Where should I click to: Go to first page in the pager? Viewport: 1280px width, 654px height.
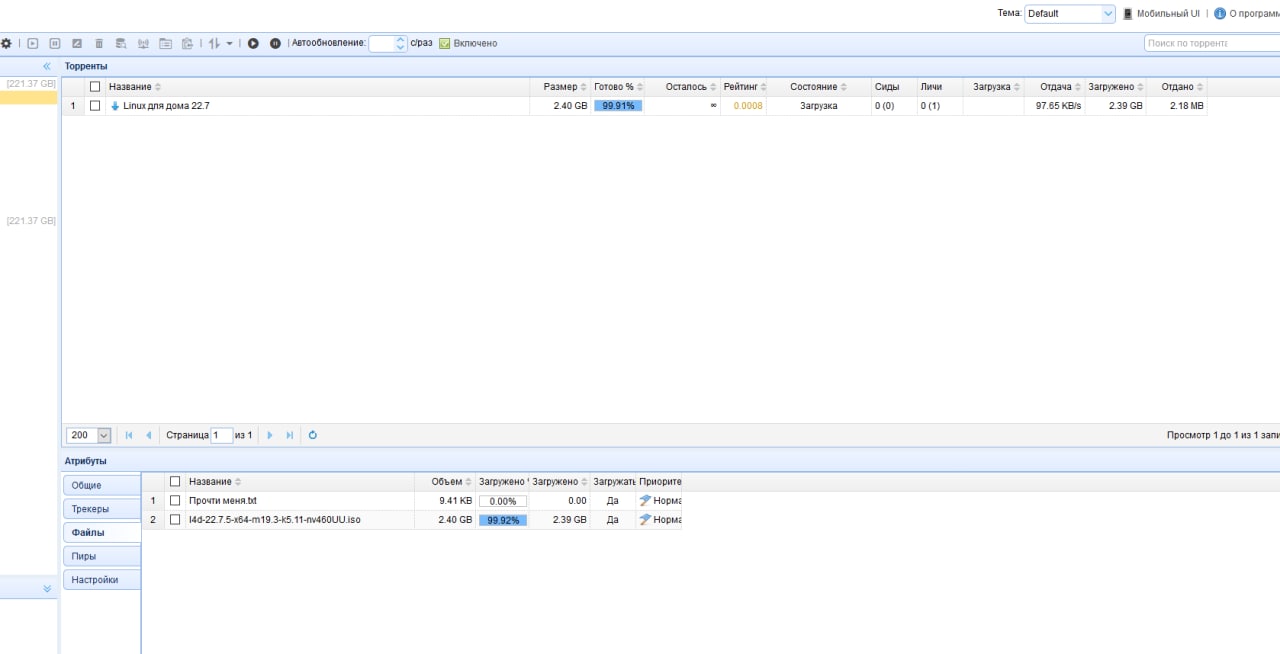coord(129,435)
